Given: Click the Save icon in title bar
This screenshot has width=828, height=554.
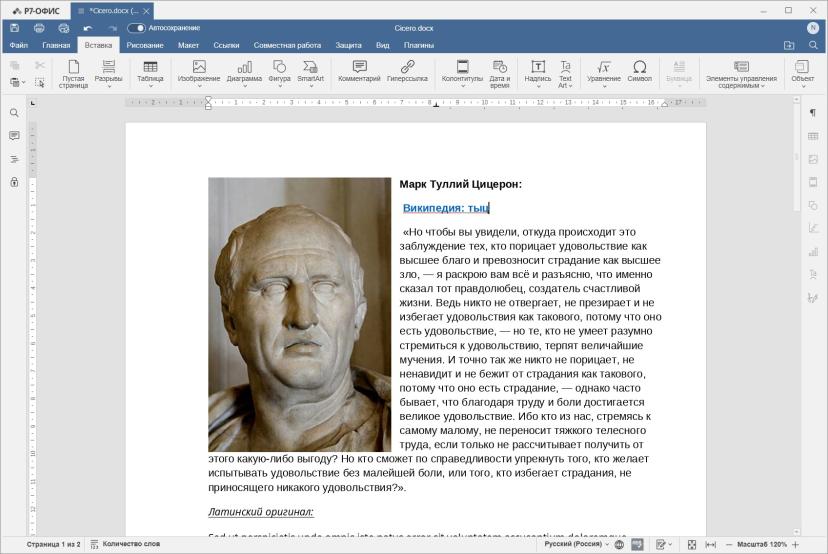Looking at the screenshot, I should coord(15,28).
